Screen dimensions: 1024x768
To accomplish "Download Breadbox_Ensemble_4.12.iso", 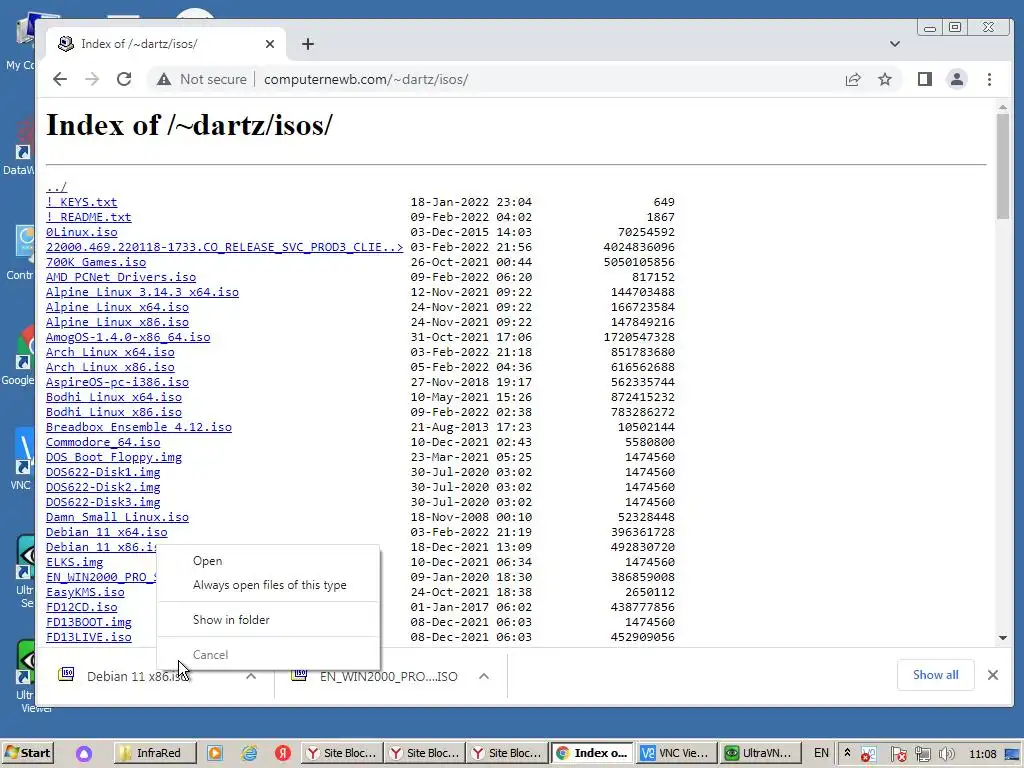I will pos(139,428).
